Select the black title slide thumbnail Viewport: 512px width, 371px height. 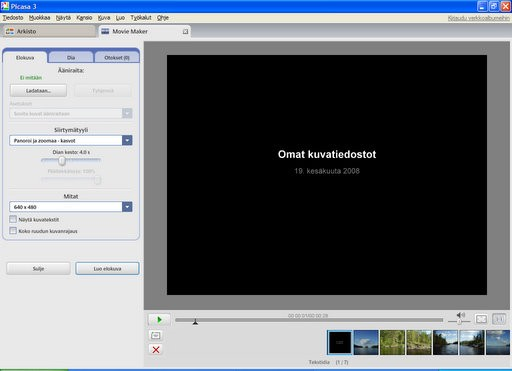[339, 342]
